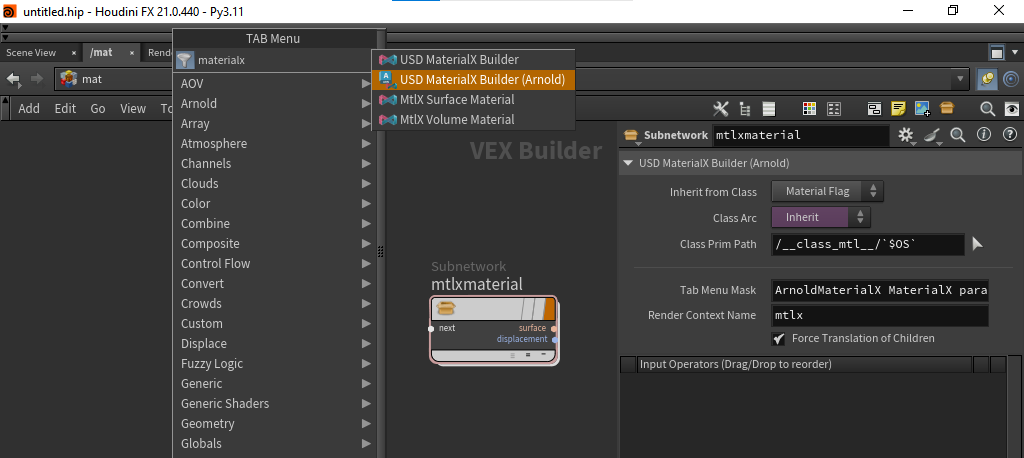Create a subnet with the box icon in toolbar

pyautogui.click(x=947, y=108)
